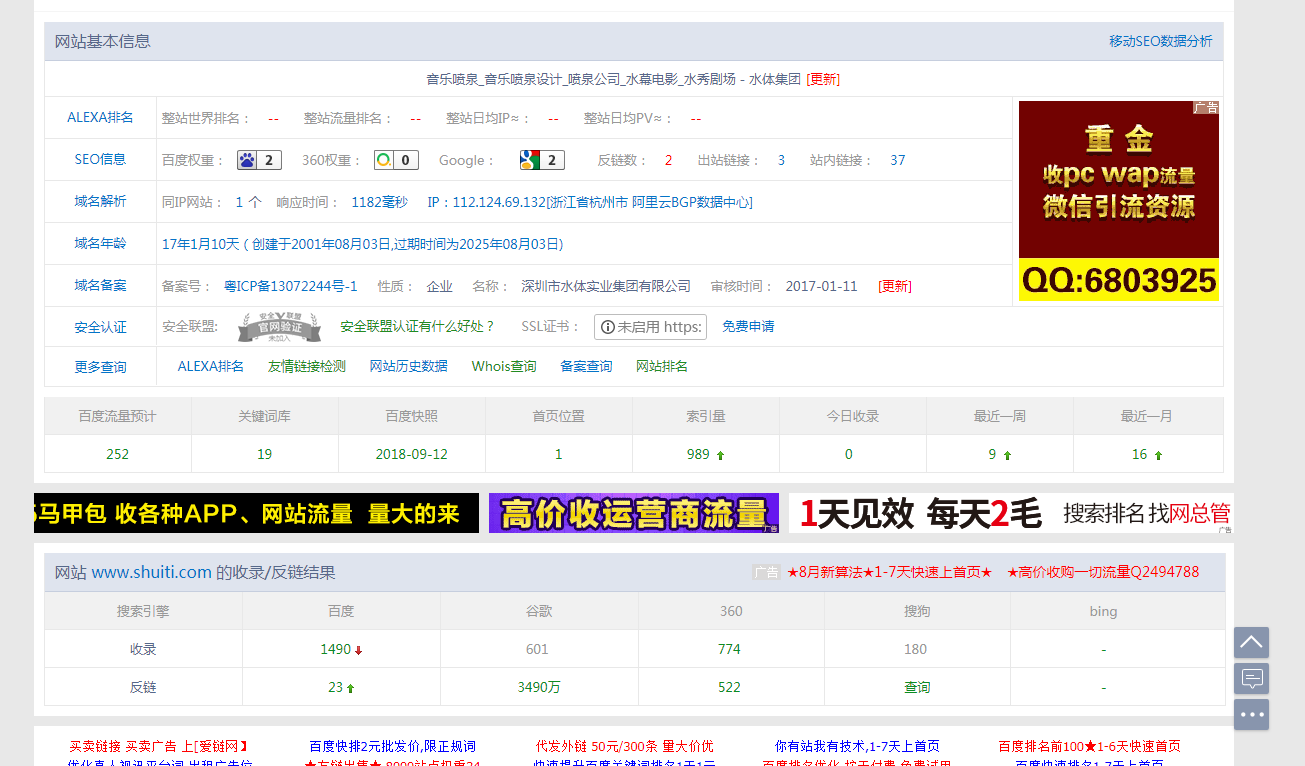Open the 友情链接检测 tool link

pos(306,366)
